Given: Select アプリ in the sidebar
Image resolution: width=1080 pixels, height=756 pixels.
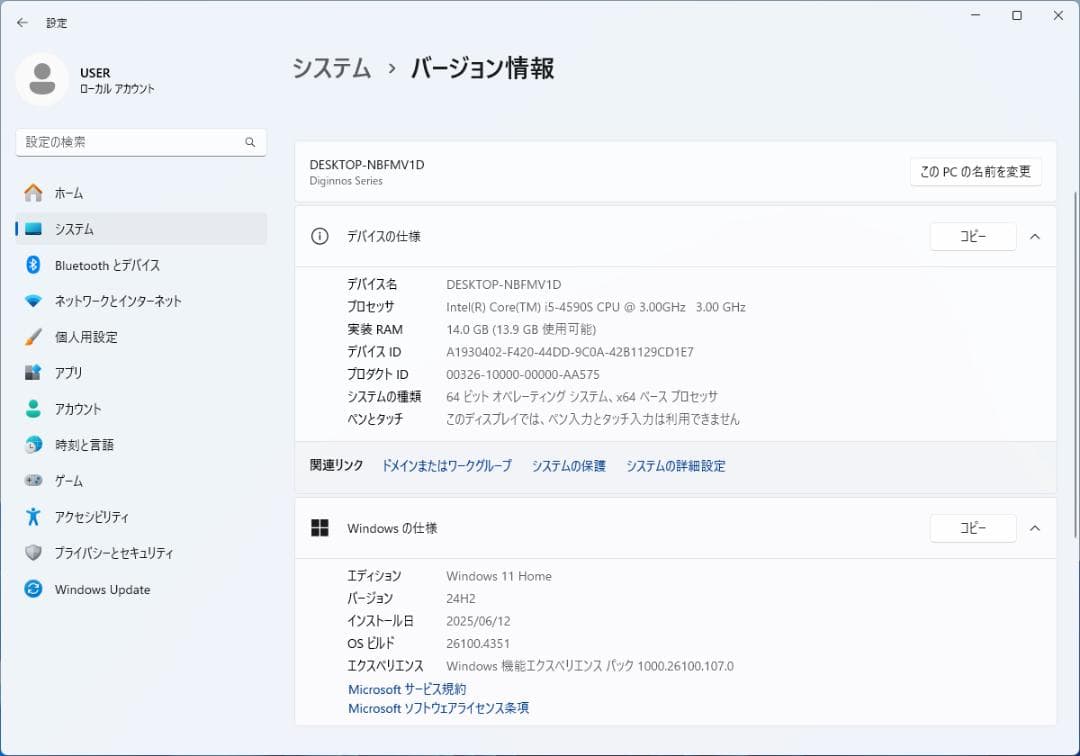Looking at the screenshot, I should 141,372.
